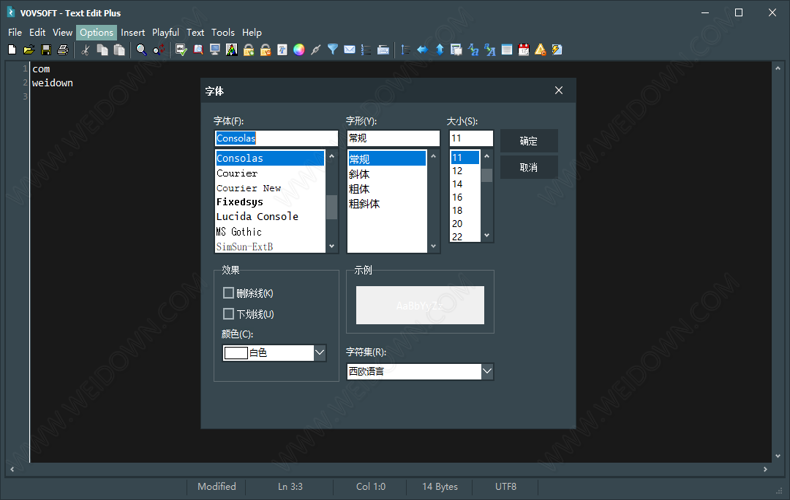Click the red calendar toolbar icon
This screenshot has height=500, width=790.
[523, 49]
